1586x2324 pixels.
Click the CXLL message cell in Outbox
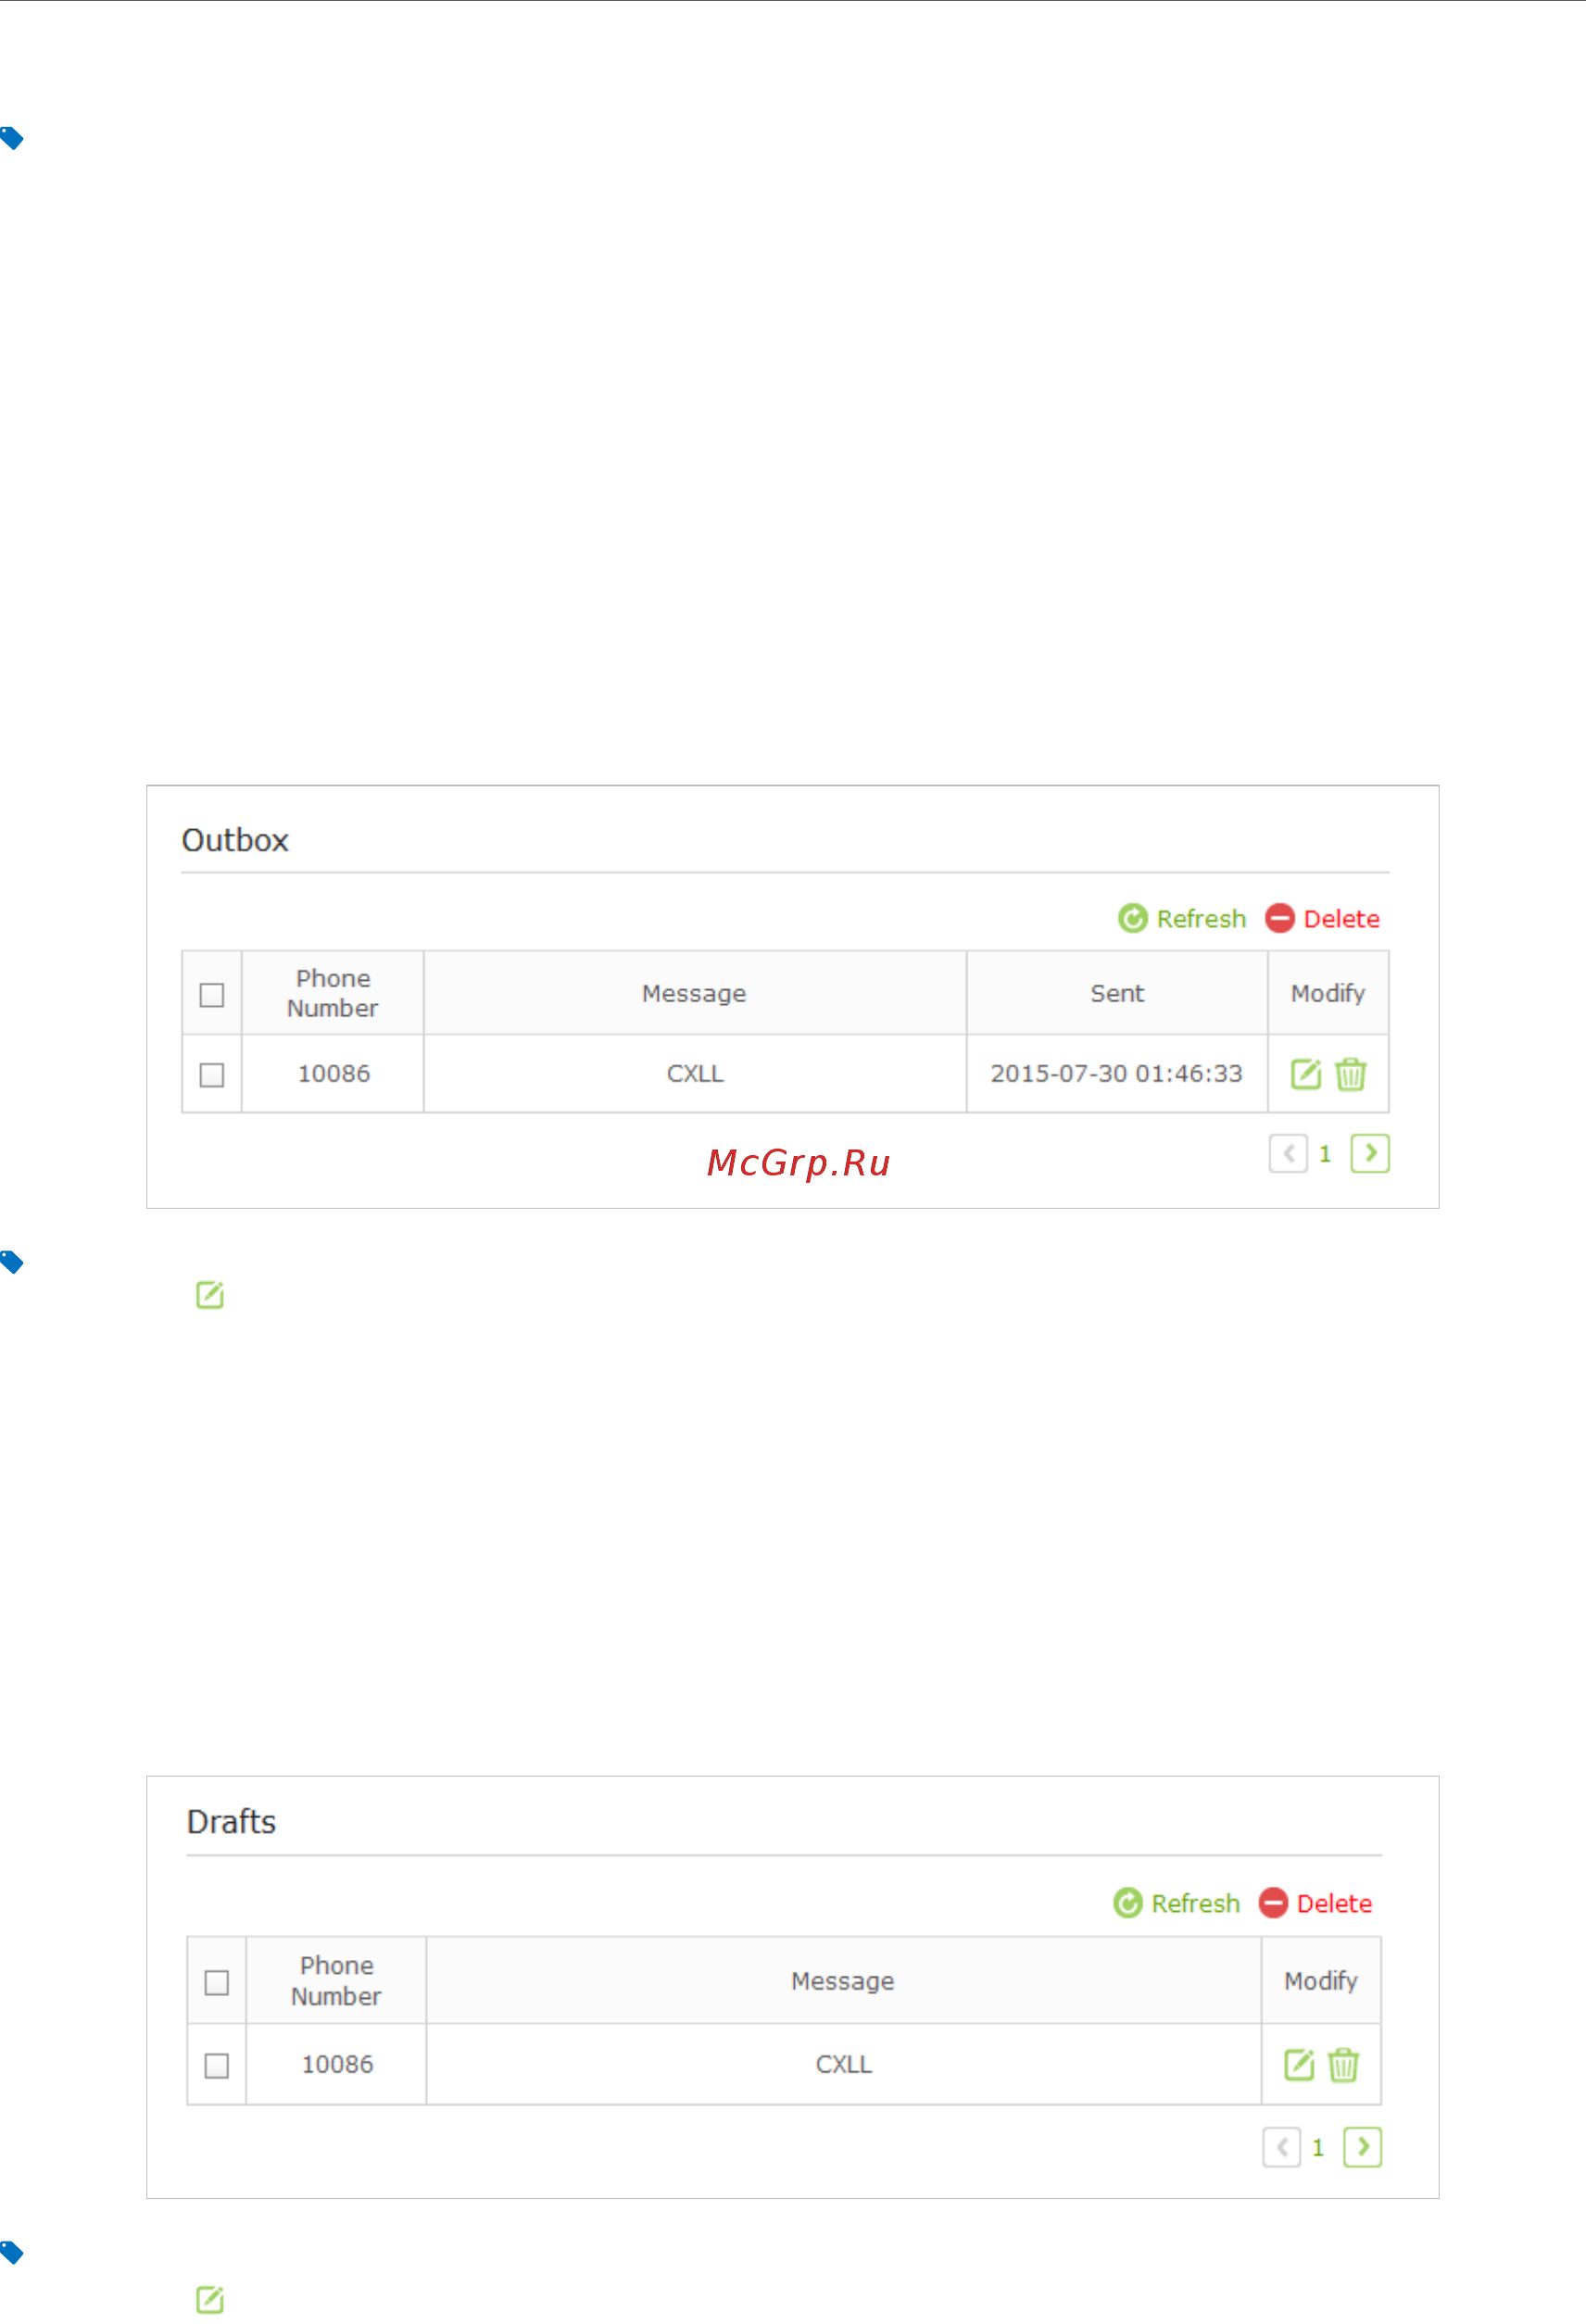click(x=695, y=1073)
